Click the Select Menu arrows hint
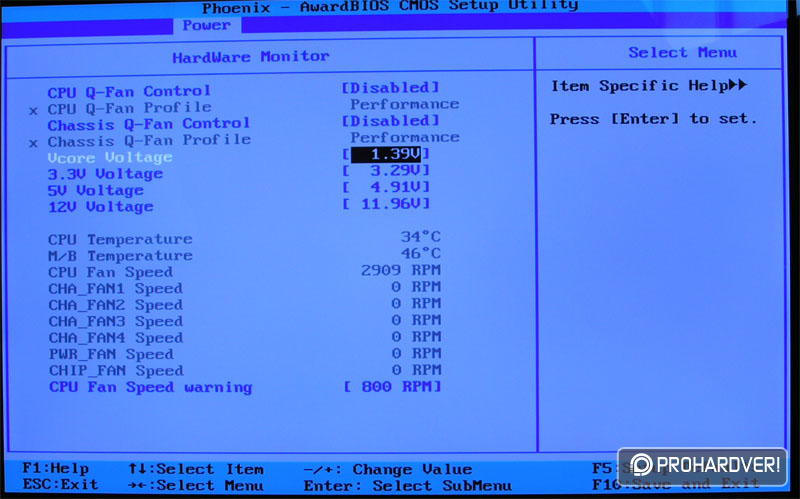 (196, 486)
